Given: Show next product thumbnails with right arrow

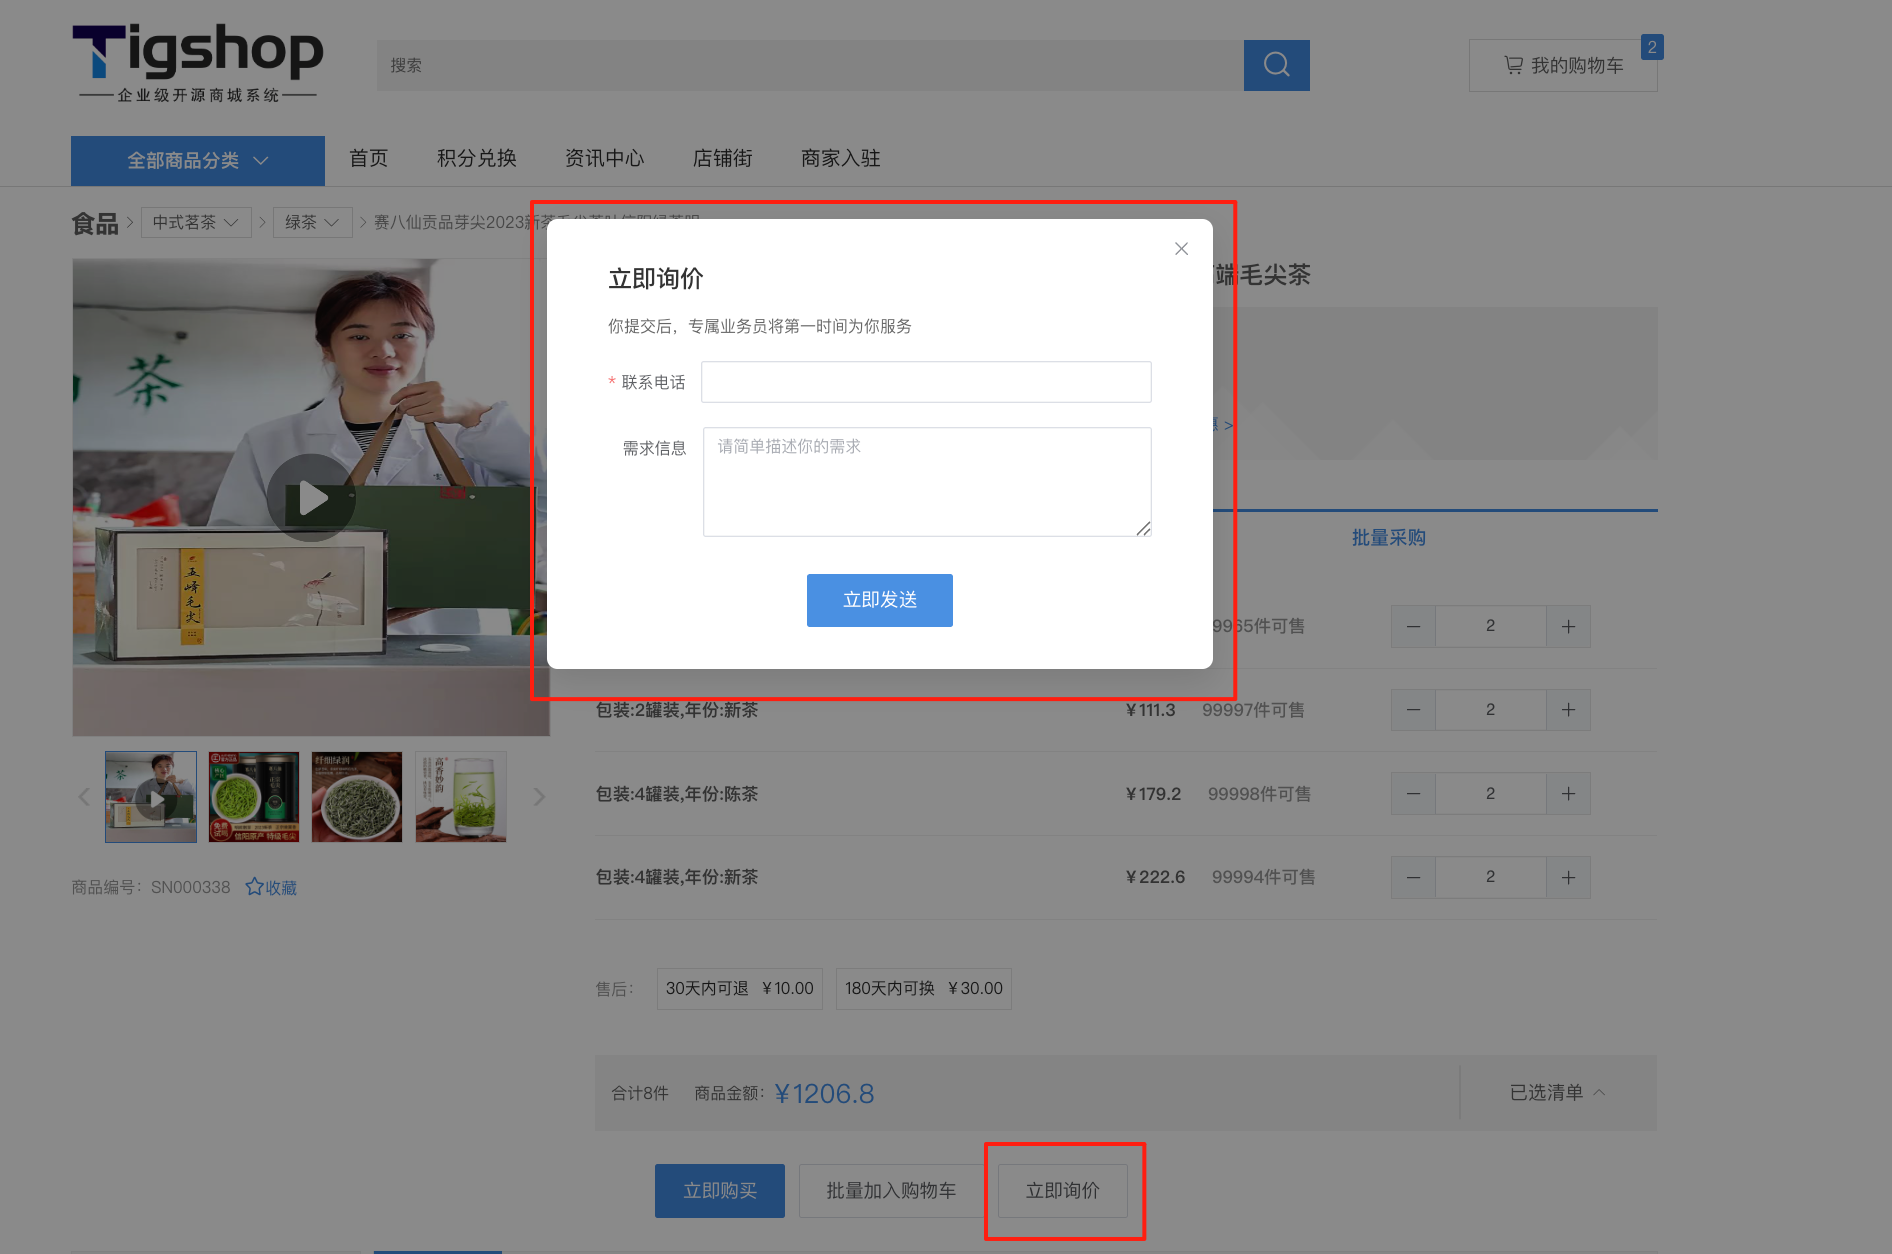Looking at the screenshot, I should point(539,797).
